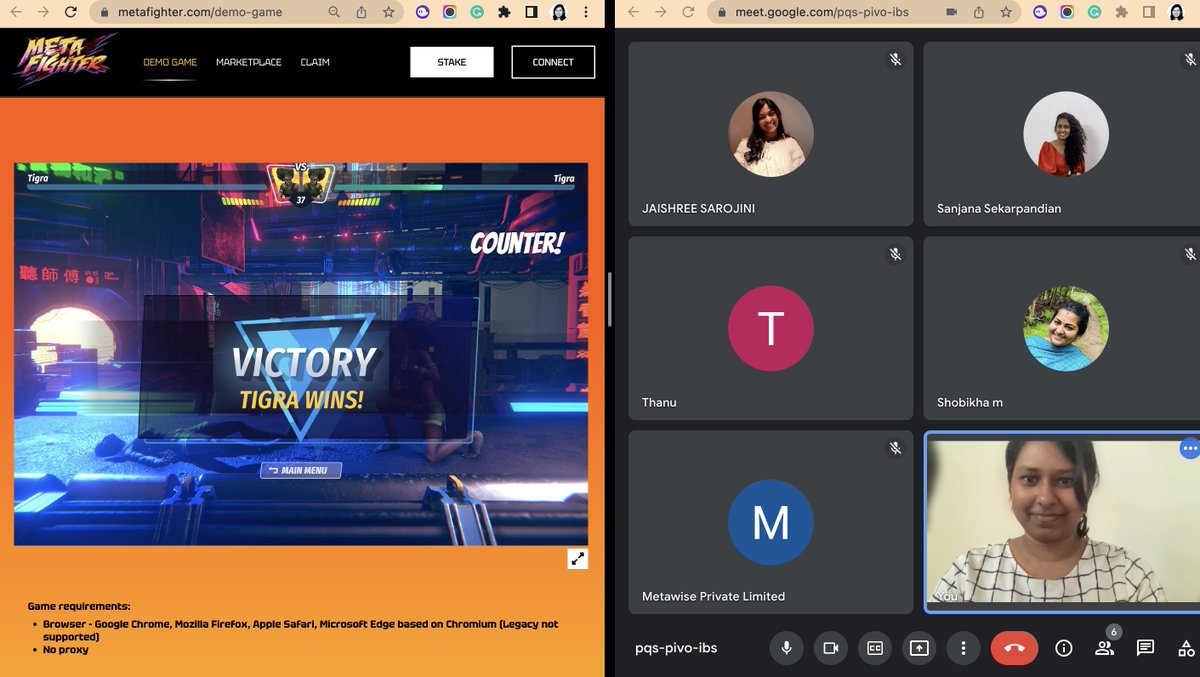Reload the metafighter demo-game page
The height and width of the screenshot is (677, 1200).
(x=70, y=12)
